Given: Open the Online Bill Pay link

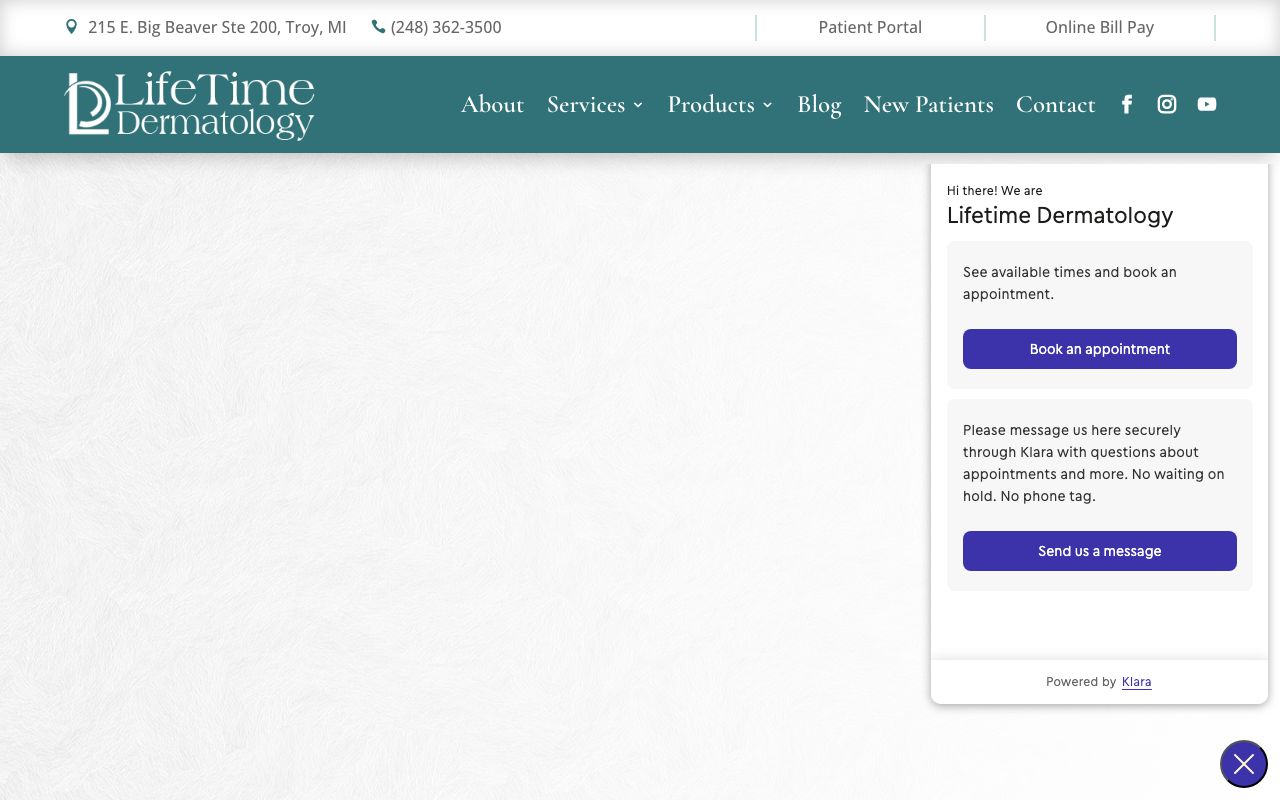Looking at the screenshot, I should (1100, 27).
